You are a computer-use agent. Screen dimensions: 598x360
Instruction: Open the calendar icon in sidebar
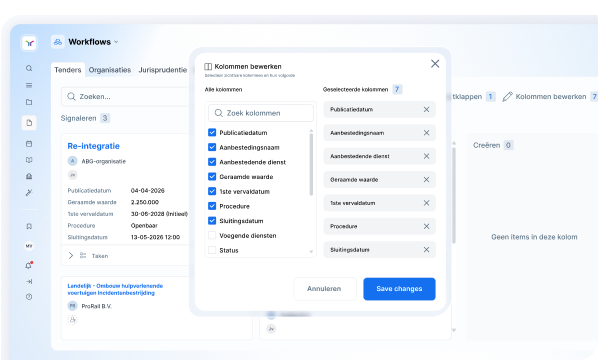[x=29, y=144]
